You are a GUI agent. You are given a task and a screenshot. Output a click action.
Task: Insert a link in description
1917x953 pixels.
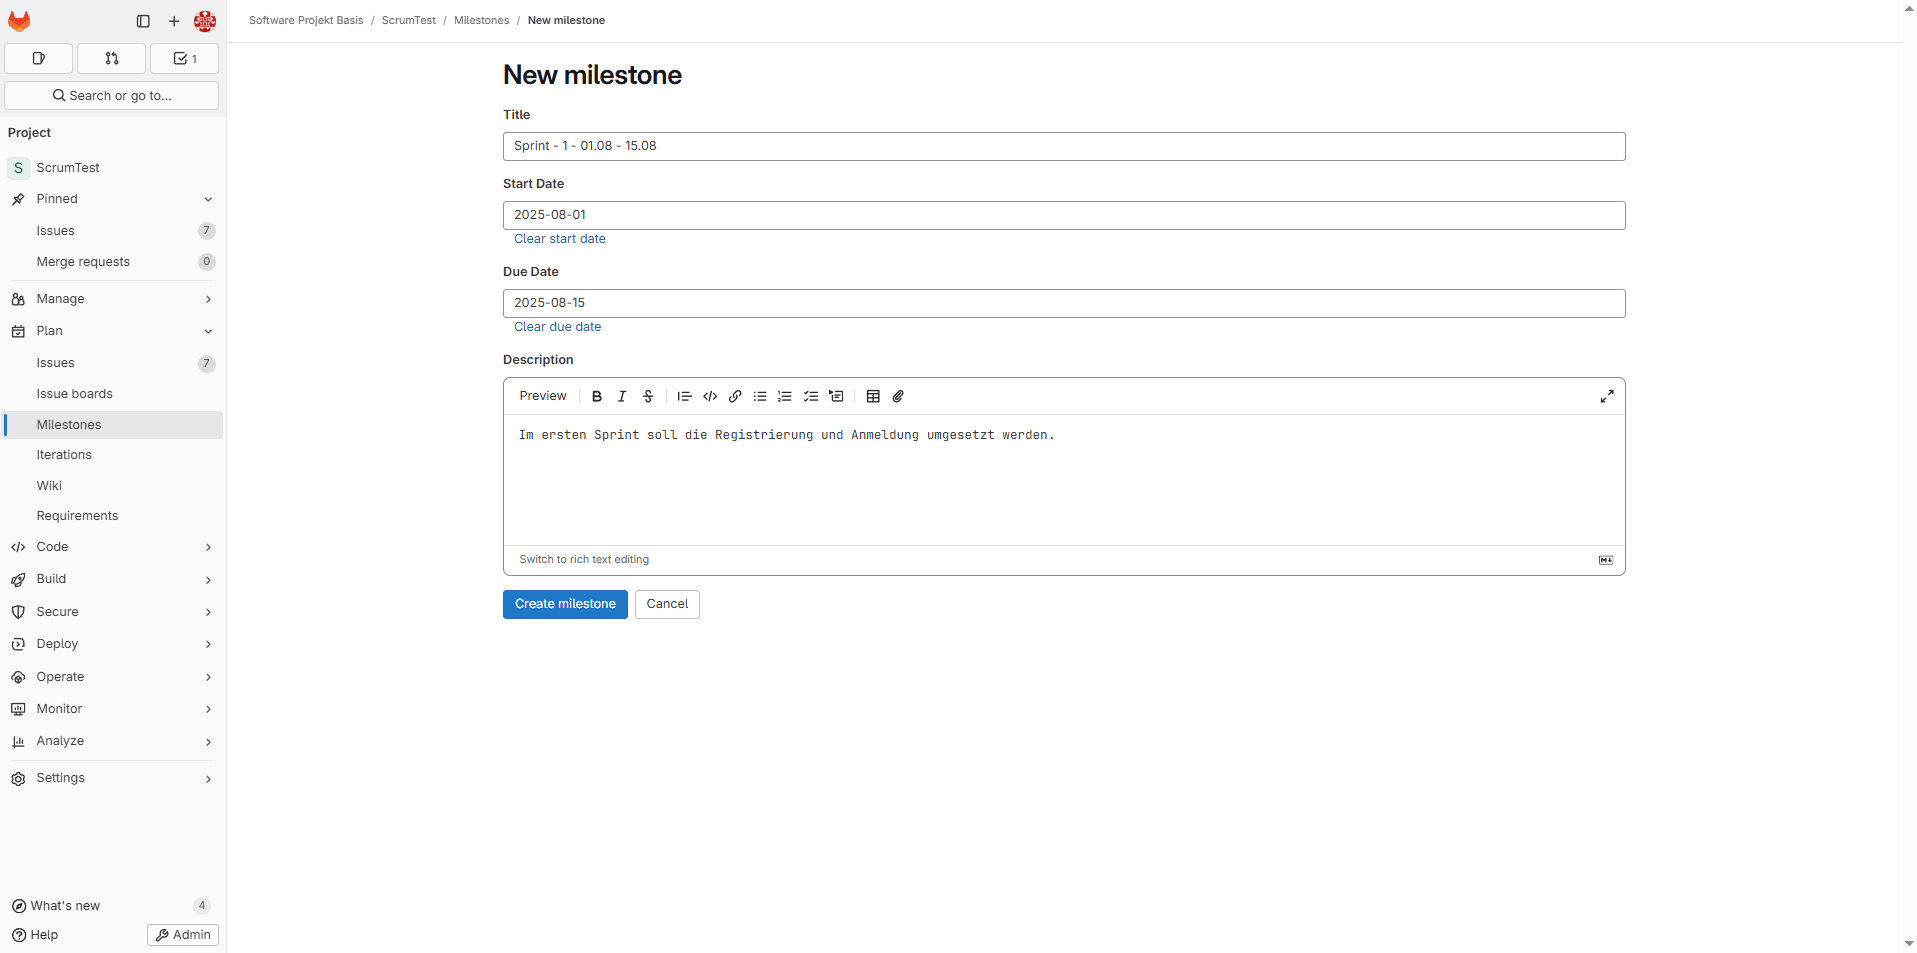click(735, 397)
